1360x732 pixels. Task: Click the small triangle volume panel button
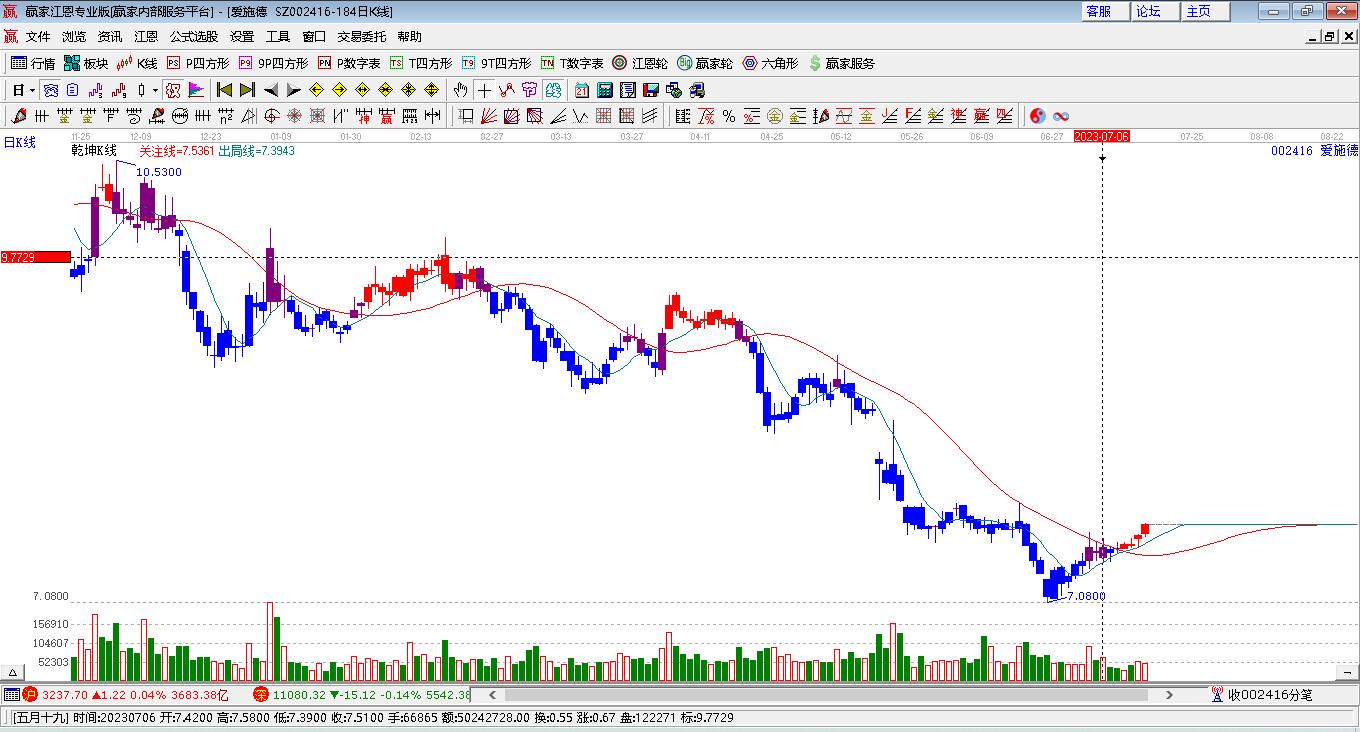13,673
